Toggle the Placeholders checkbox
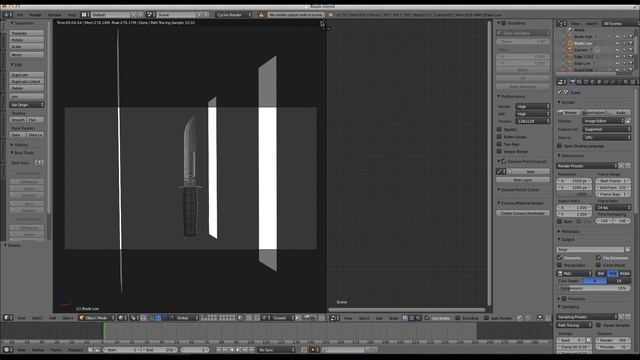This screenshot has width=640, height=360. click(560, 265)
